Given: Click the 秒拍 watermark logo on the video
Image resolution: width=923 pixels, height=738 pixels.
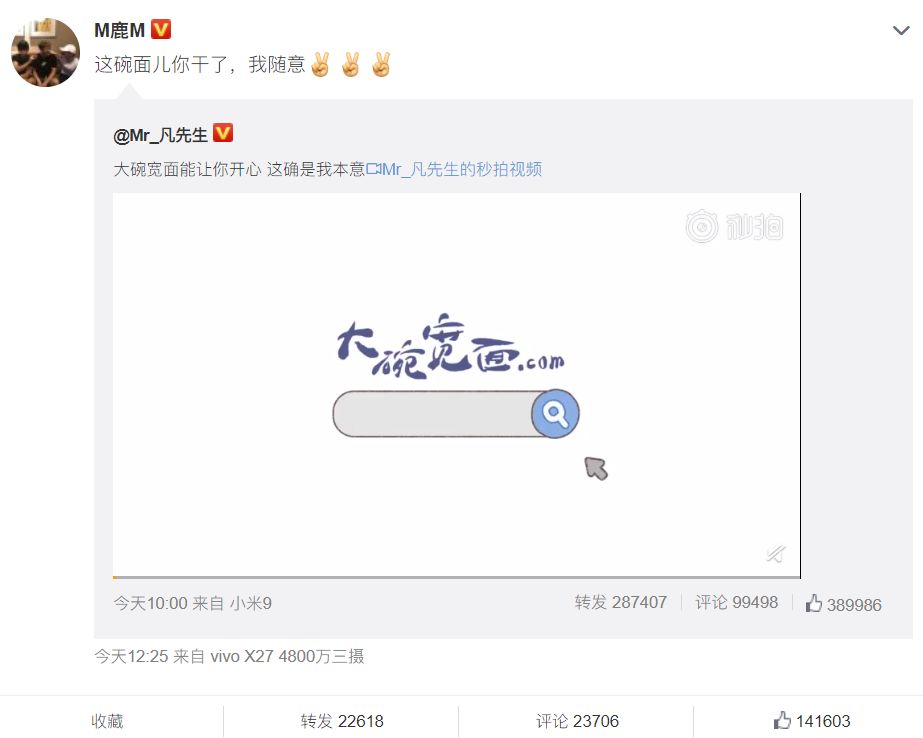Looking at the screenshot, I should [x=734, y=227].
